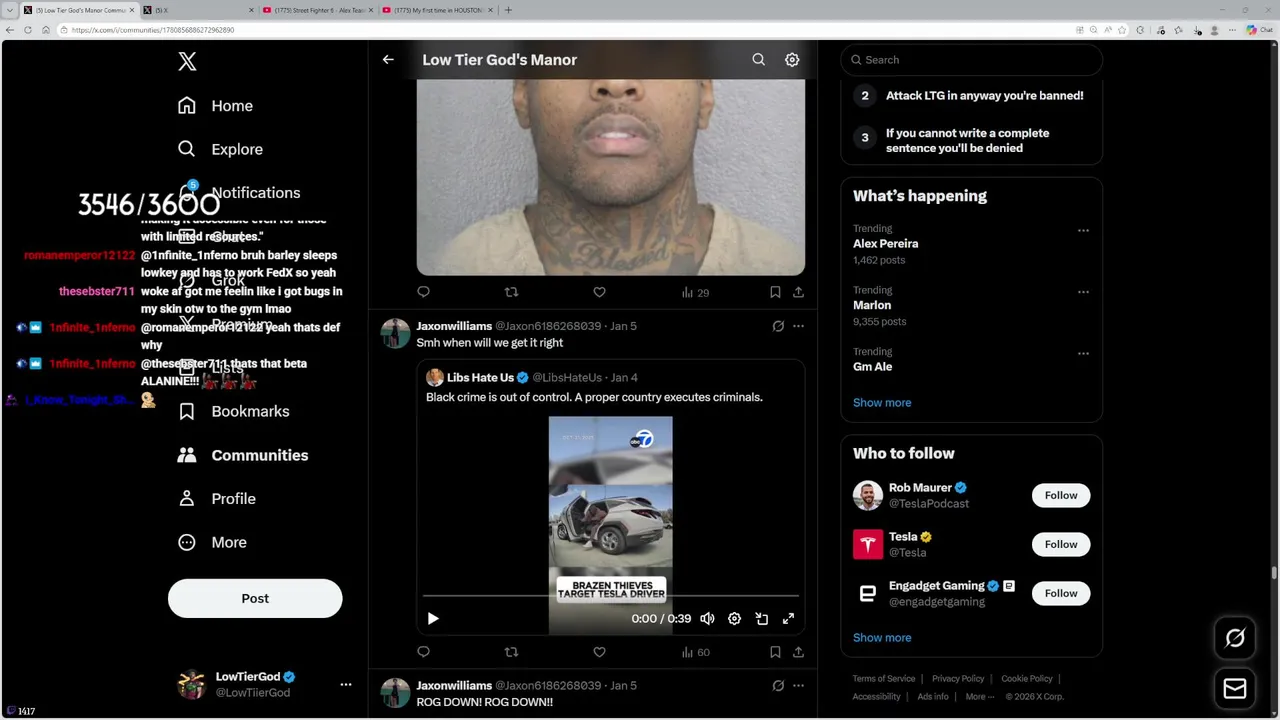1280x720 pixels.
Task: Open Terms of Service link
Action: (x=884, y=679)
